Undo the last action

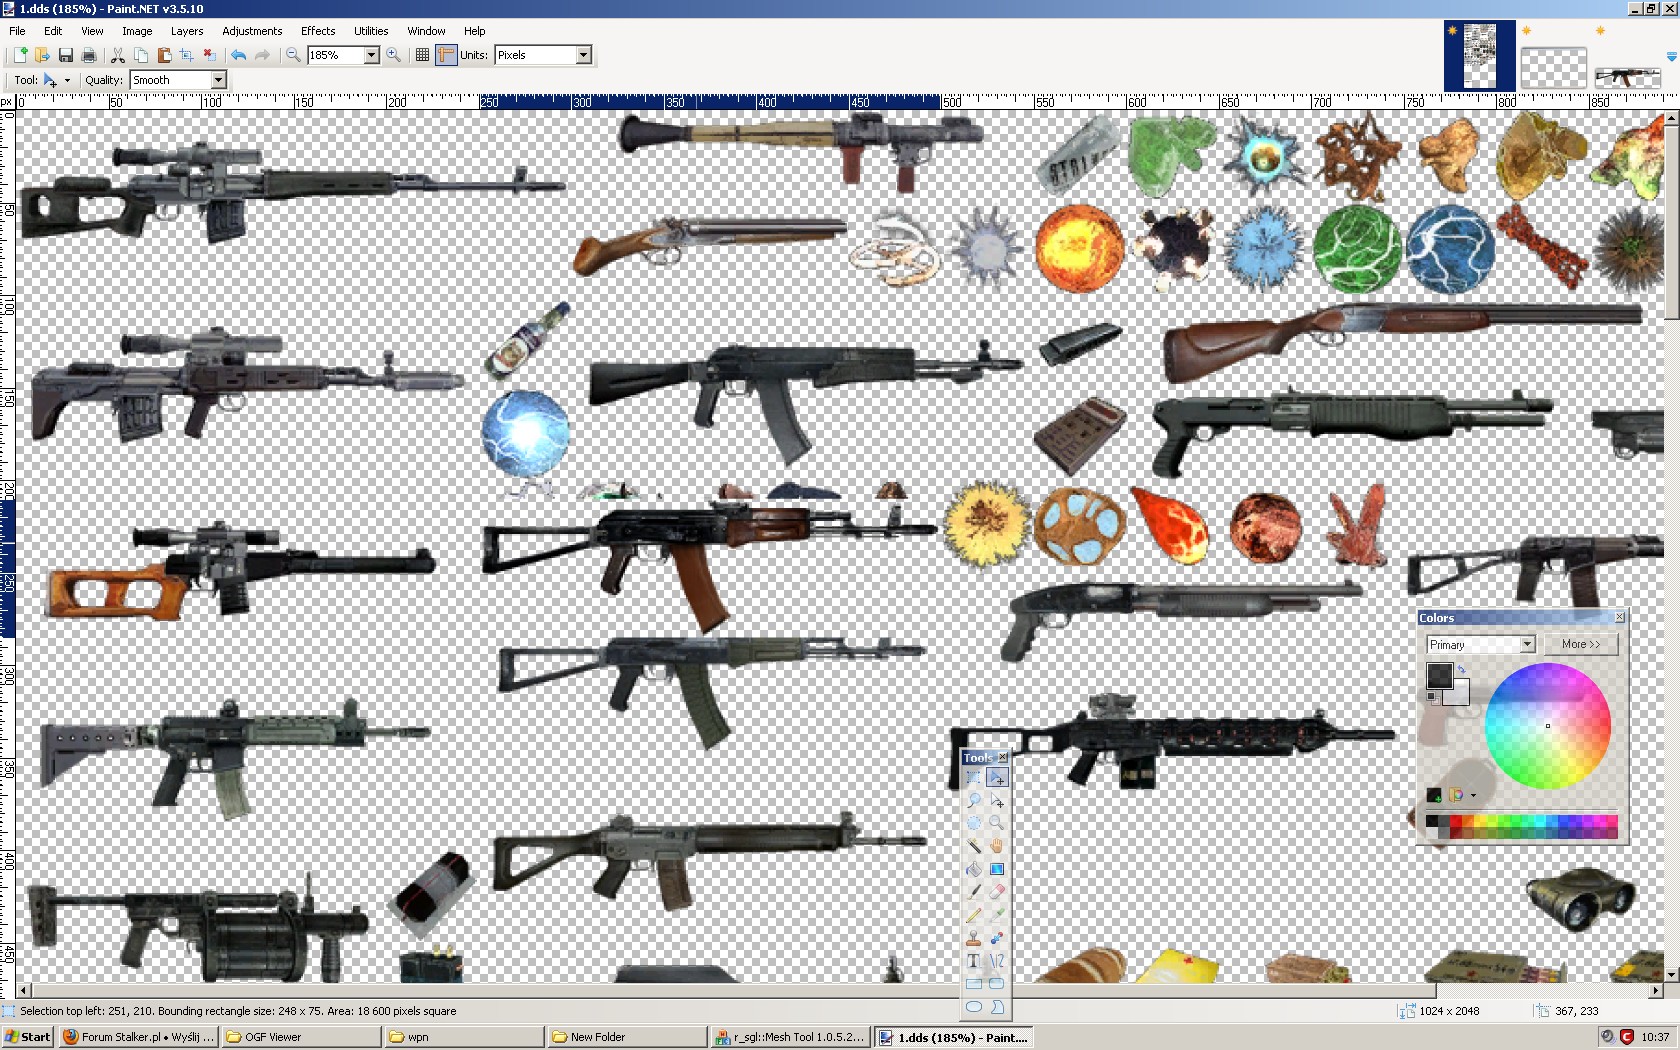click(x=238, y=55)
